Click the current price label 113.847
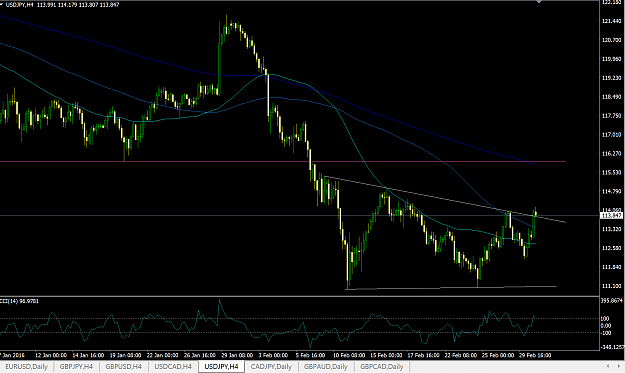Screen dimensions: 625x373 [x=611, y=216]
